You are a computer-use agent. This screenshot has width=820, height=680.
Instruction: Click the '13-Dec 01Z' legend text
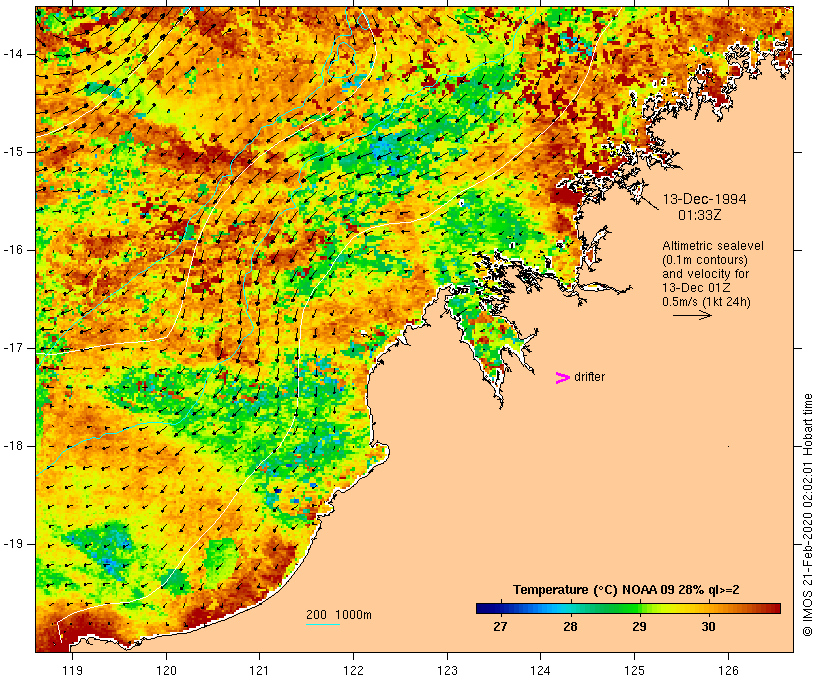tap(696, 288)
